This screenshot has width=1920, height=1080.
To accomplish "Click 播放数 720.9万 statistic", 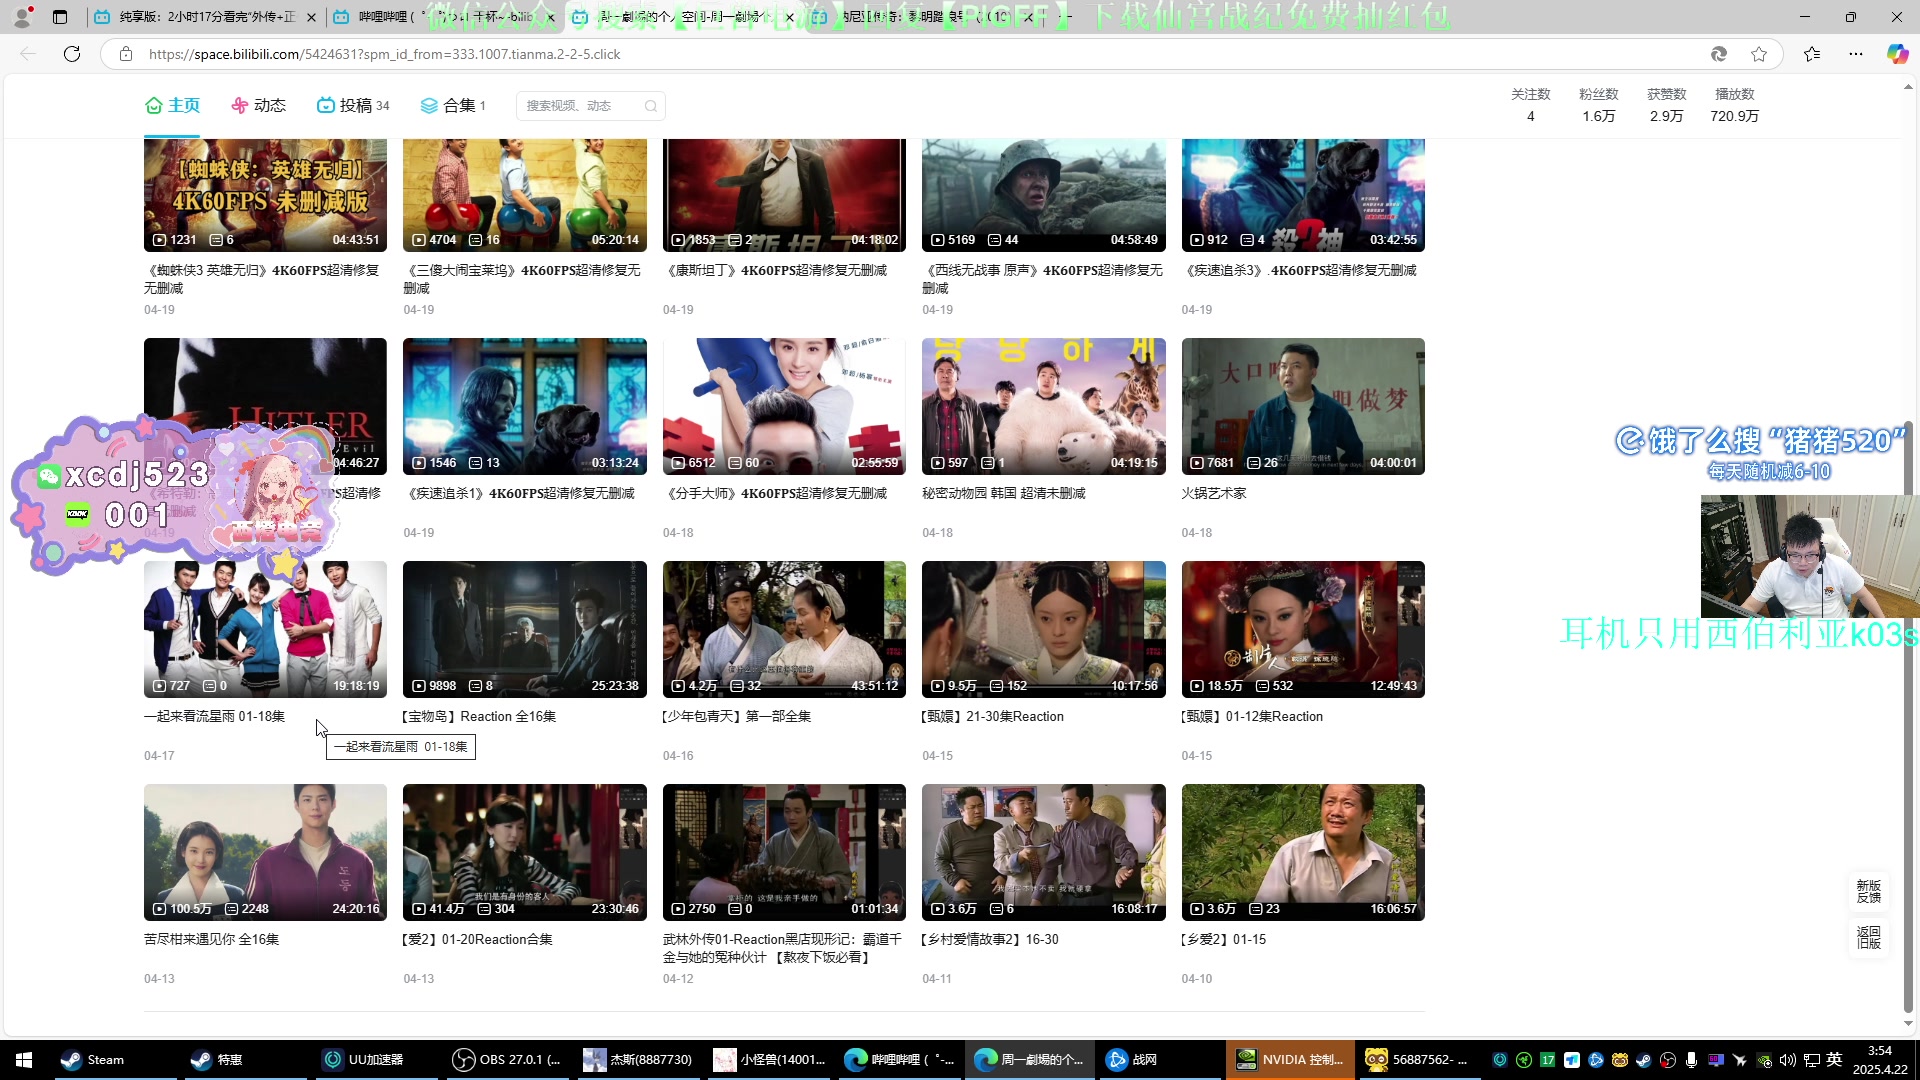I will tap(1734, 105).
